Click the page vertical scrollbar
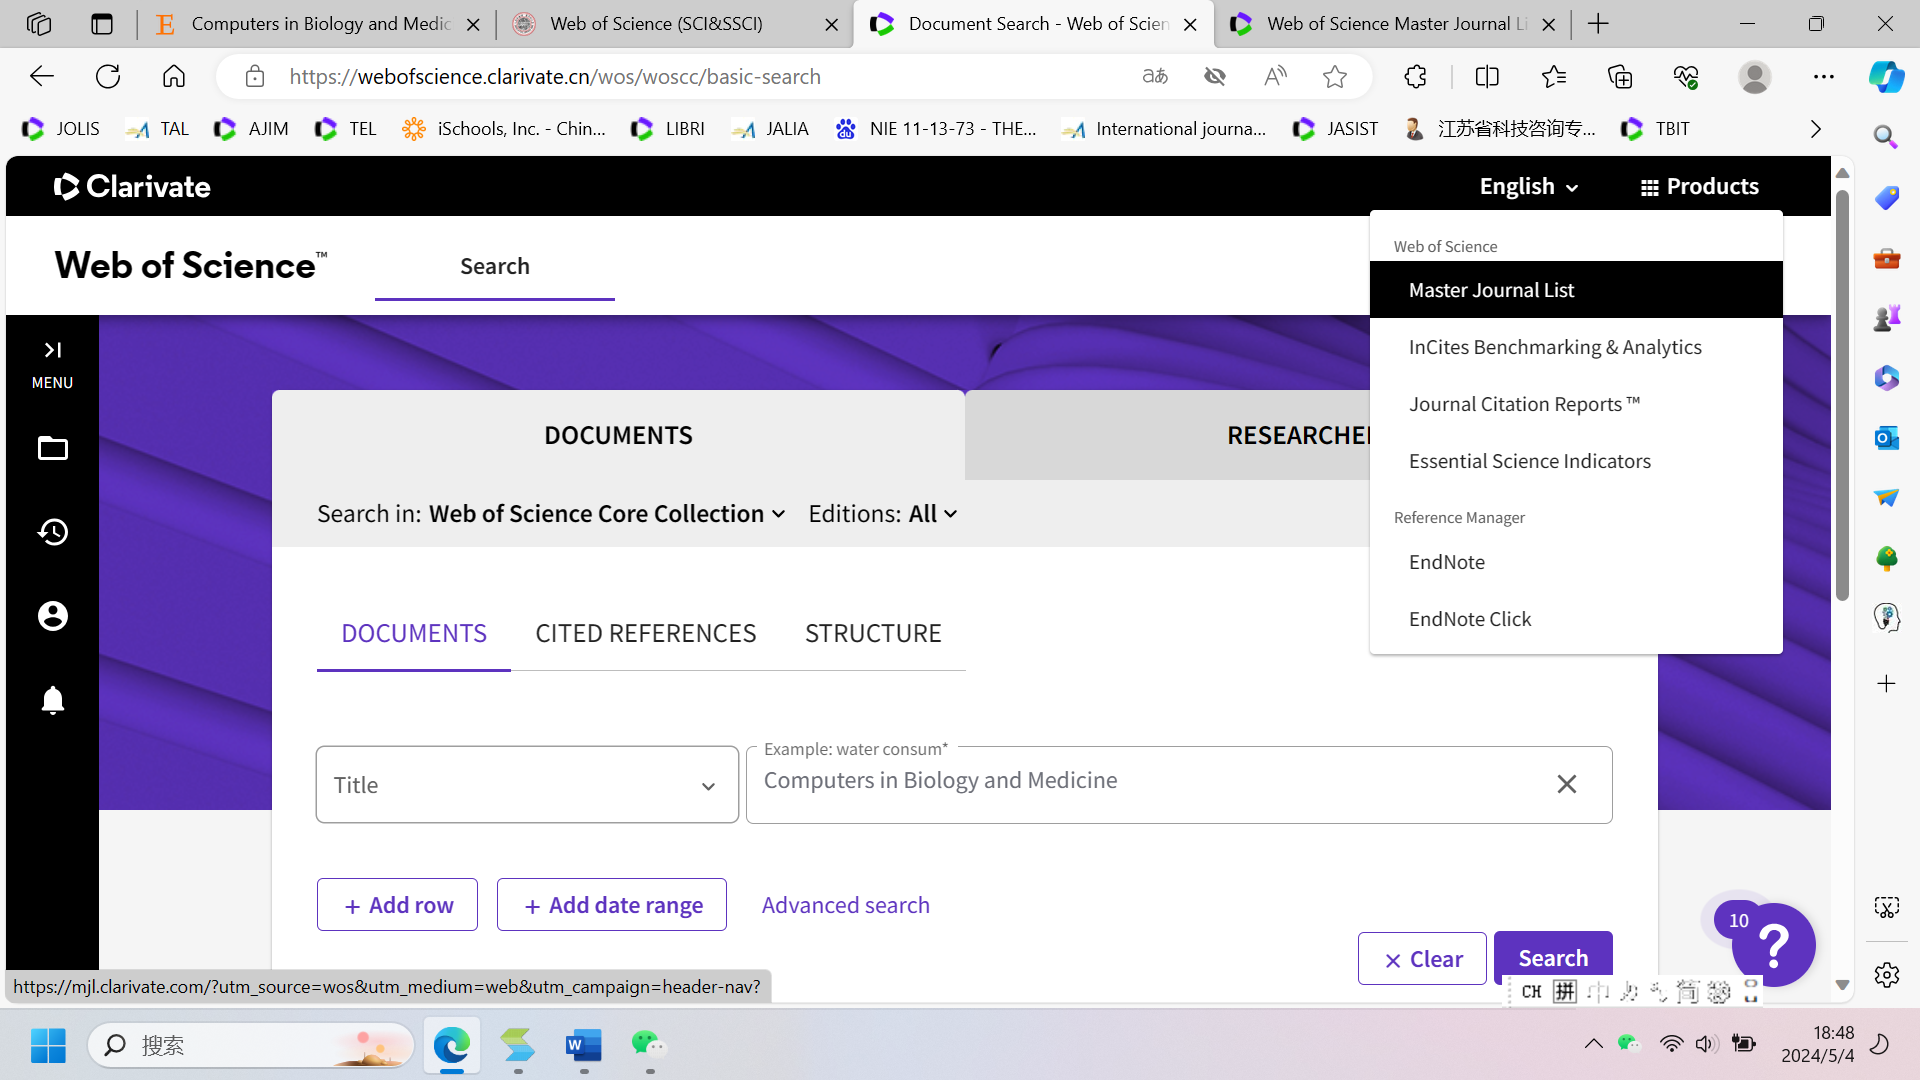The image size is (1920, 1080). (x=1842, y=395)
